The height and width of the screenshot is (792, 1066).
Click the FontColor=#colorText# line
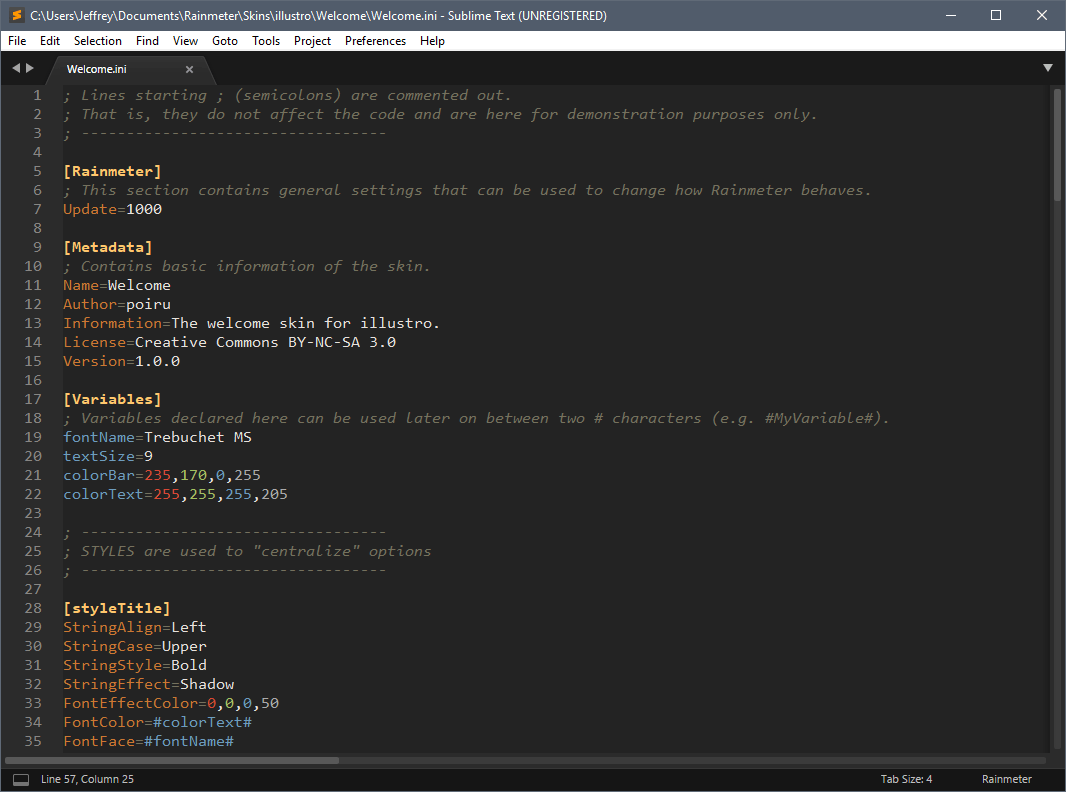click(158, 723)
